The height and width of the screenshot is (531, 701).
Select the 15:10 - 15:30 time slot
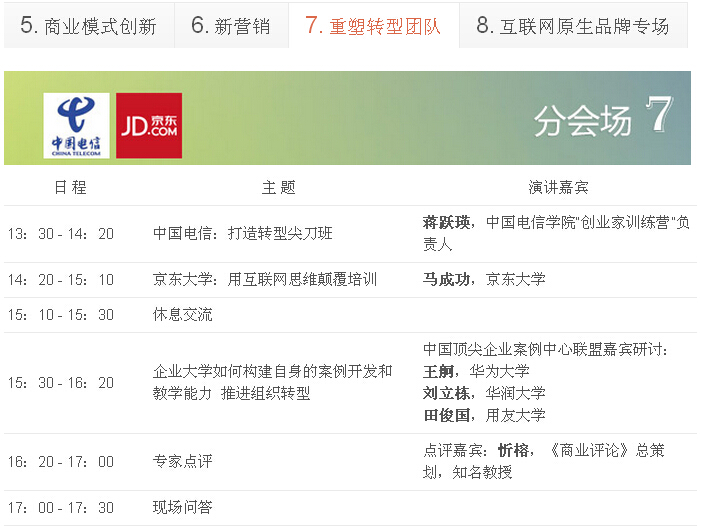61,315
